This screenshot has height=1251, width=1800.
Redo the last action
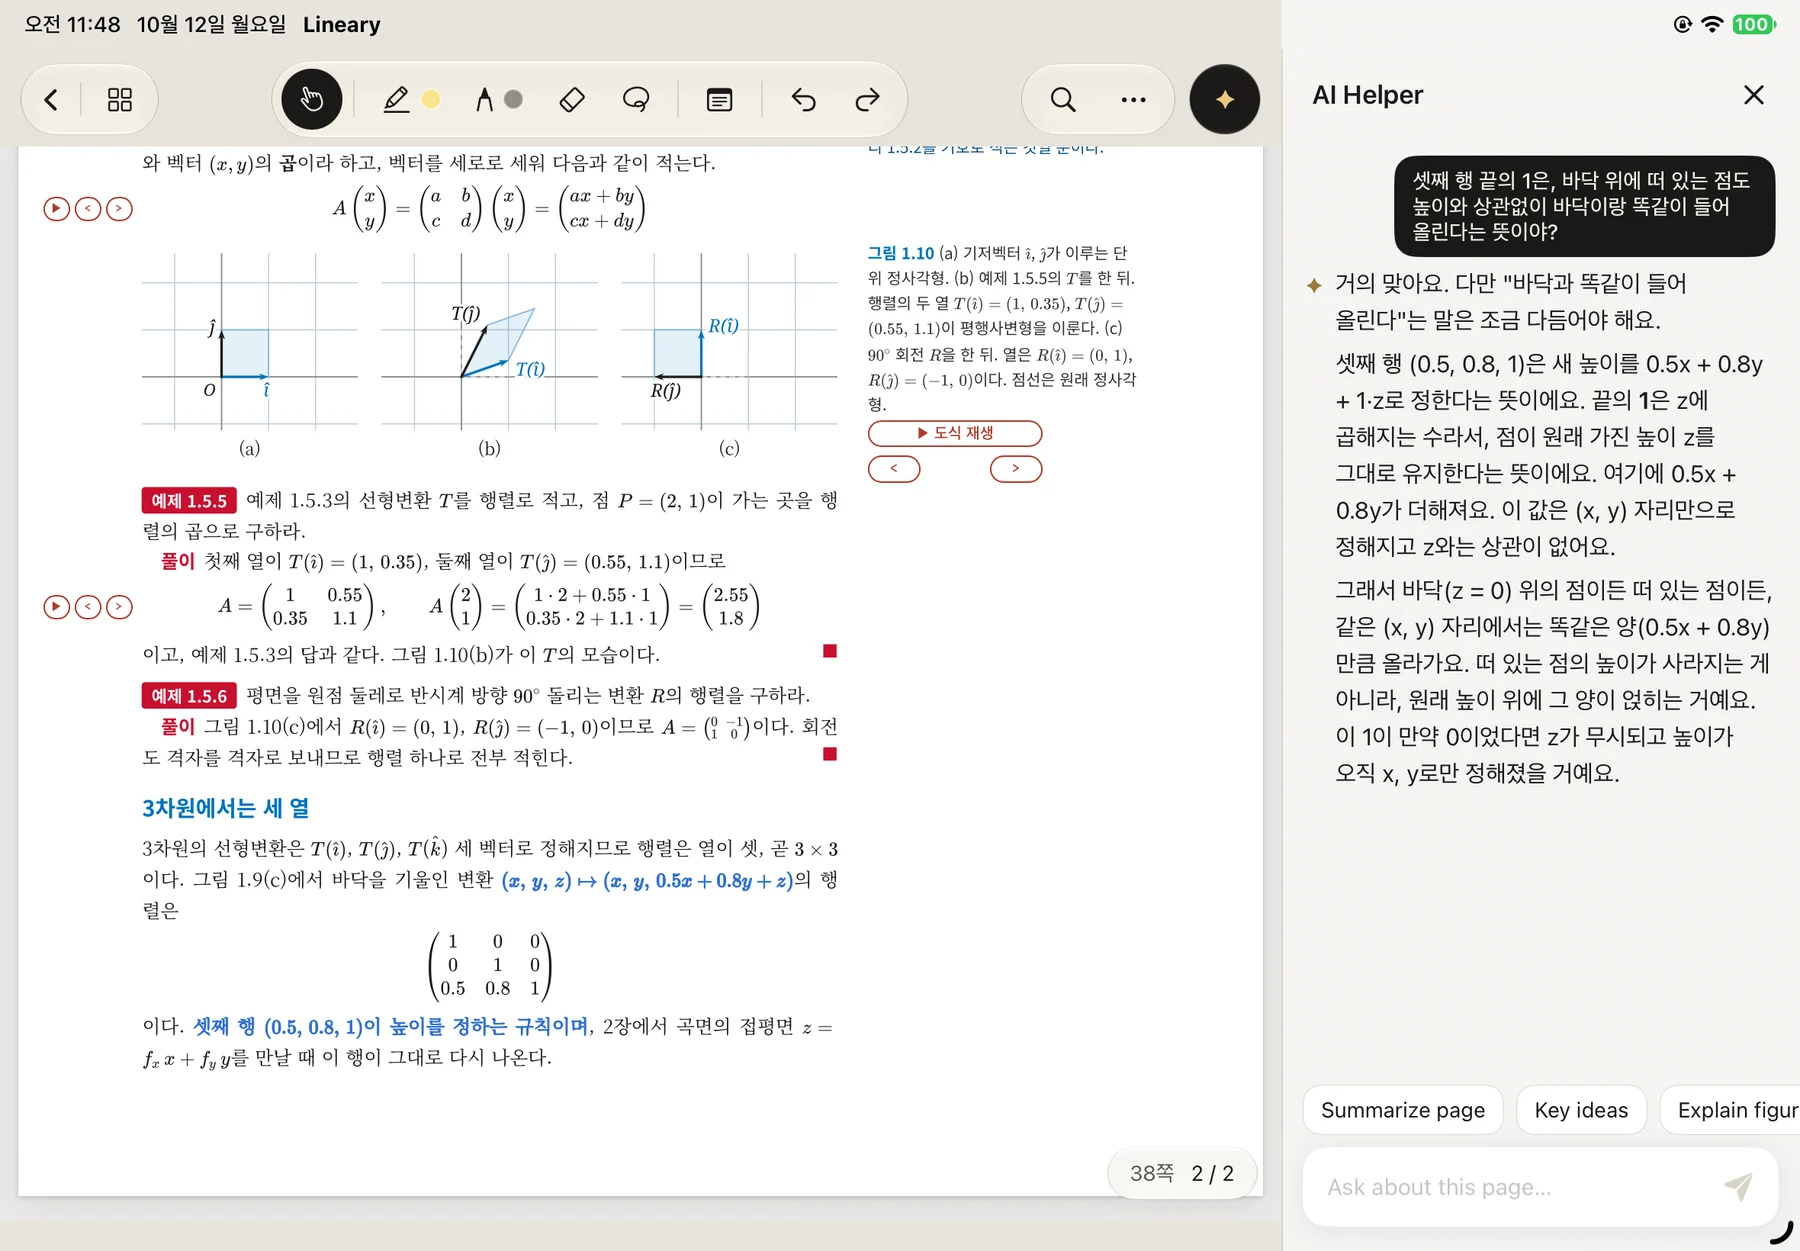point(867,99)
